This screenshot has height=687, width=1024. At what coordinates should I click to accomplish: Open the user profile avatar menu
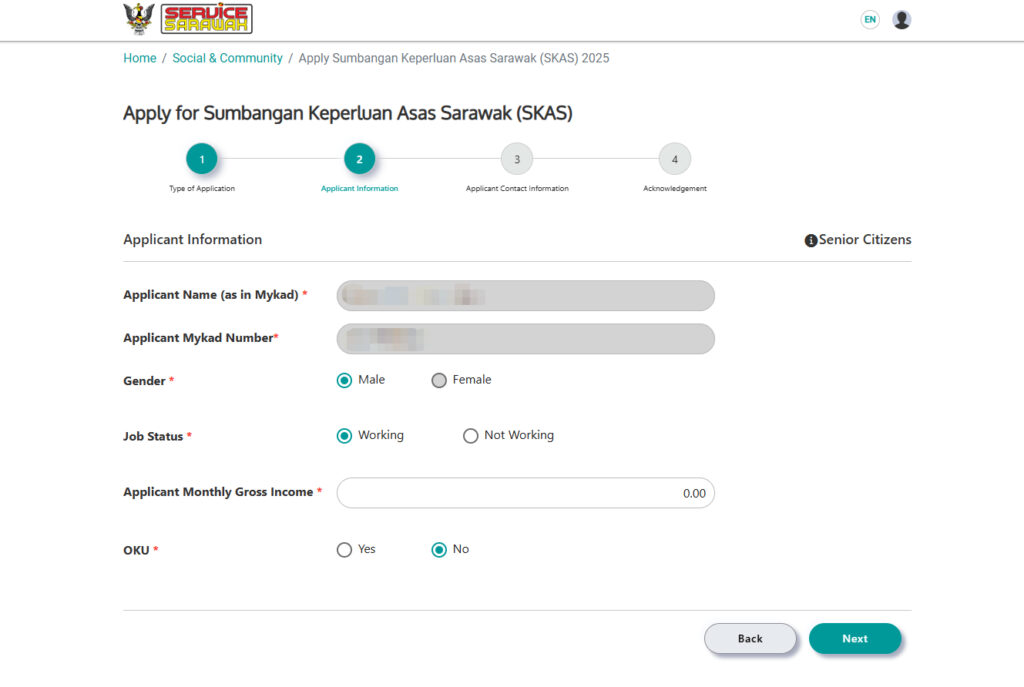click(902, 20)
